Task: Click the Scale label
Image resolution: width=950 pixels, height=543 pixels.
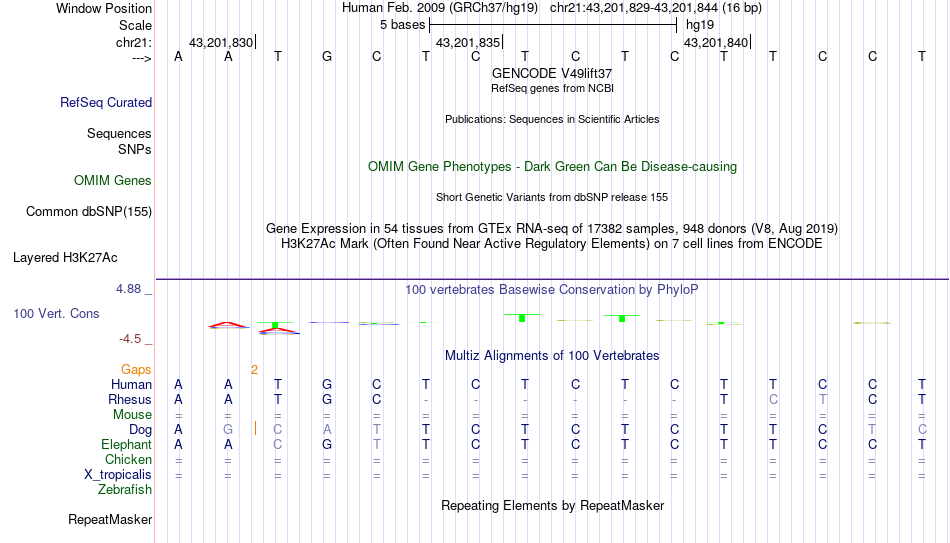Action: coord(135,25)
